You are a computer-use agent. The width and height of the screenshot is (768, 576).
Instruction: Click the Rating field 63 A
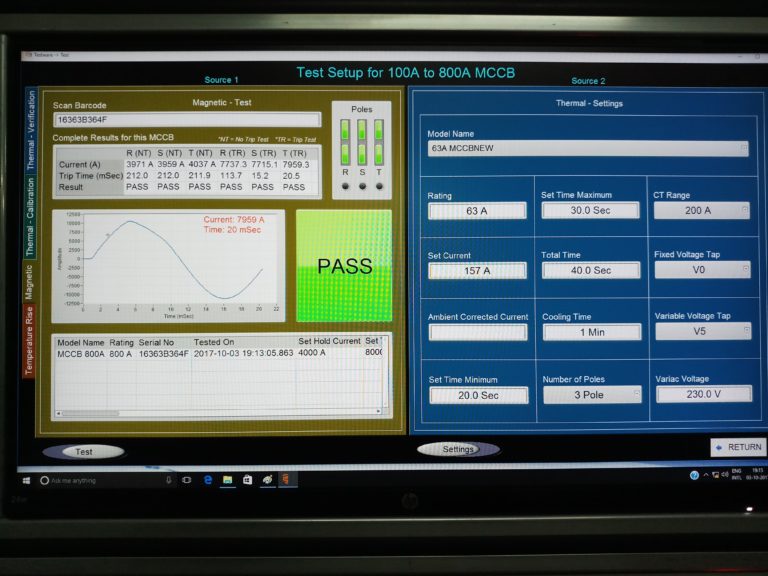(477, 211)
